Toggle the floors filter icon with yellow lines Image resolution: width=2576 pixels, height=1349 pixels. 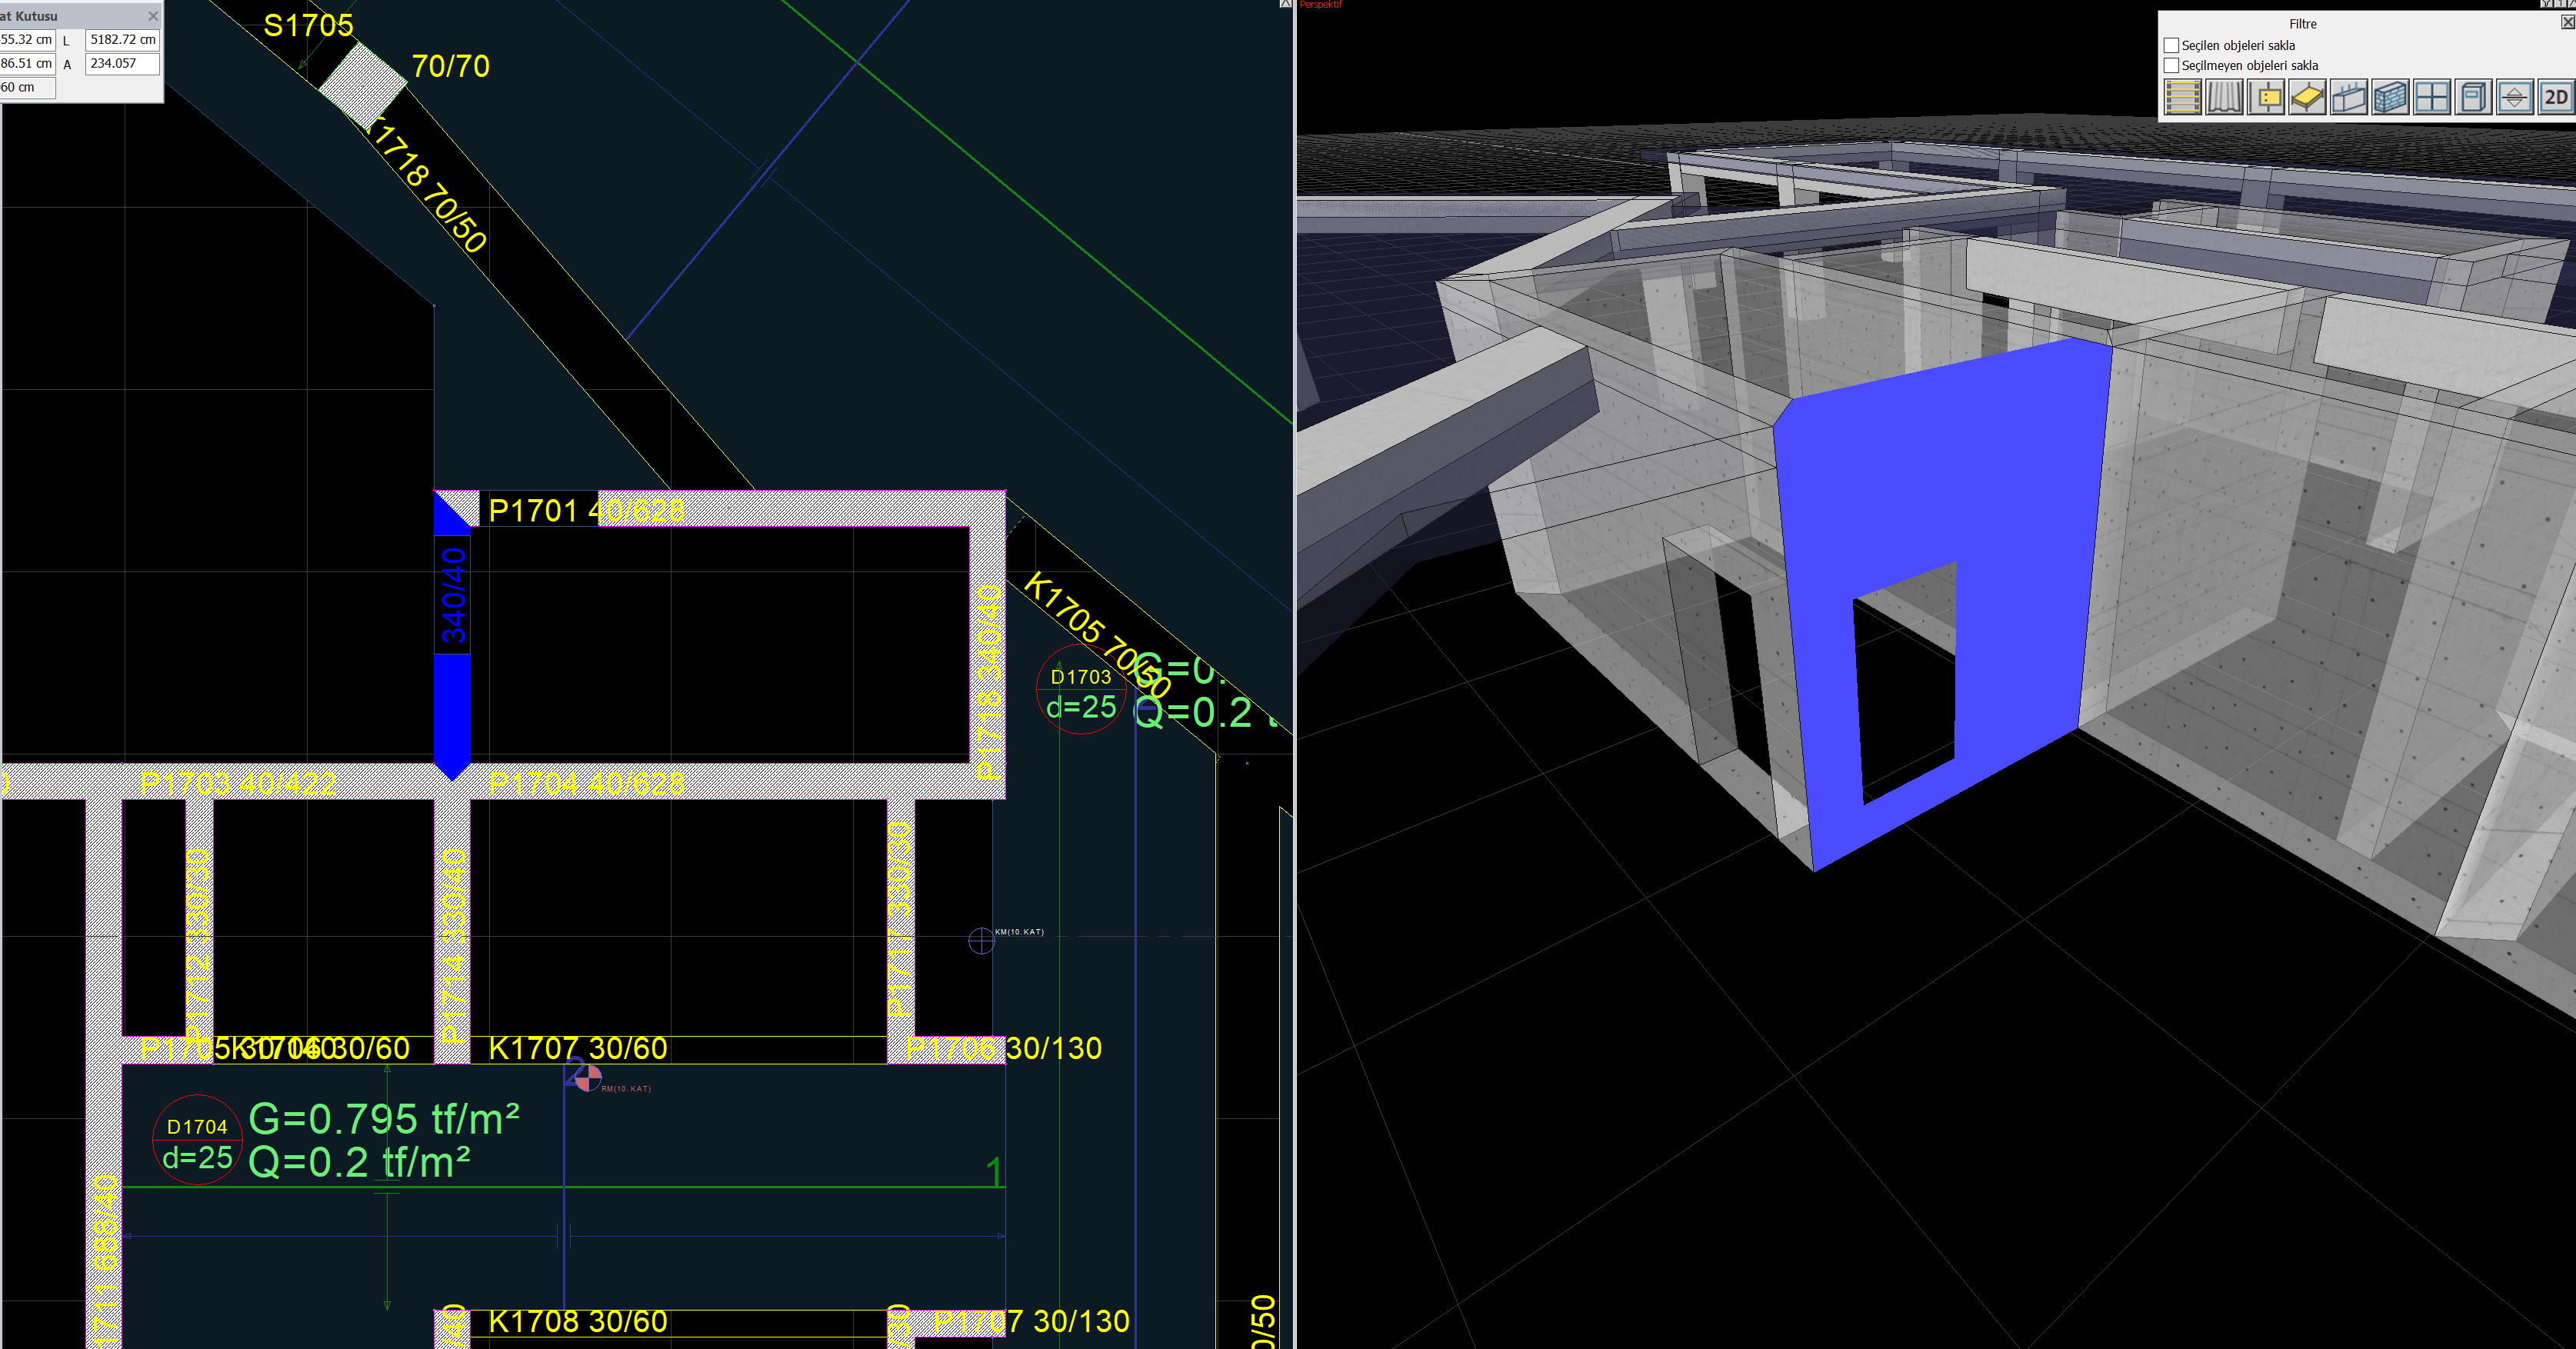click(2182, 98)
